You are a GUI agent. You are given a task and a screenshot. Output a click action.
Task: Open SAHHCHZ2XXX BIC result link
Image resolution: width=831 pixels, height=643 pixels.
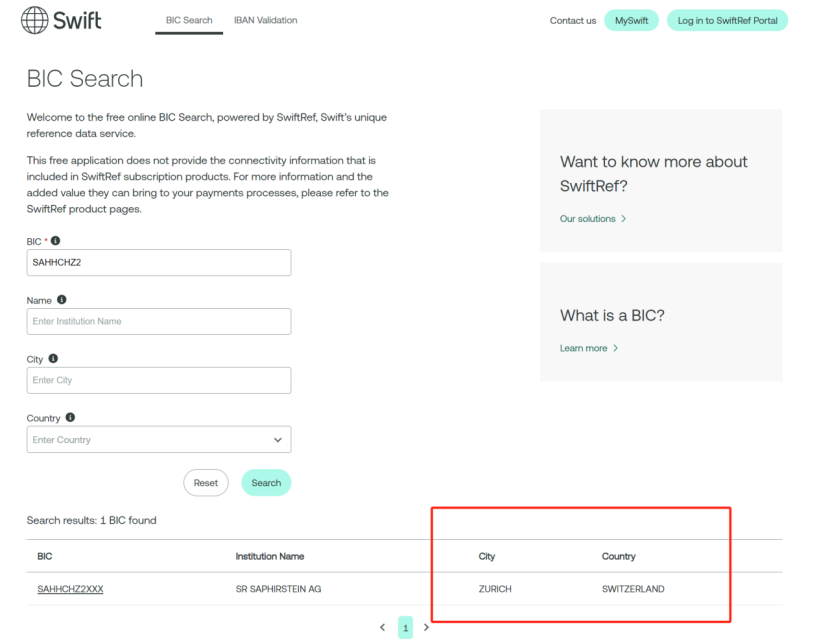[70, 589]
